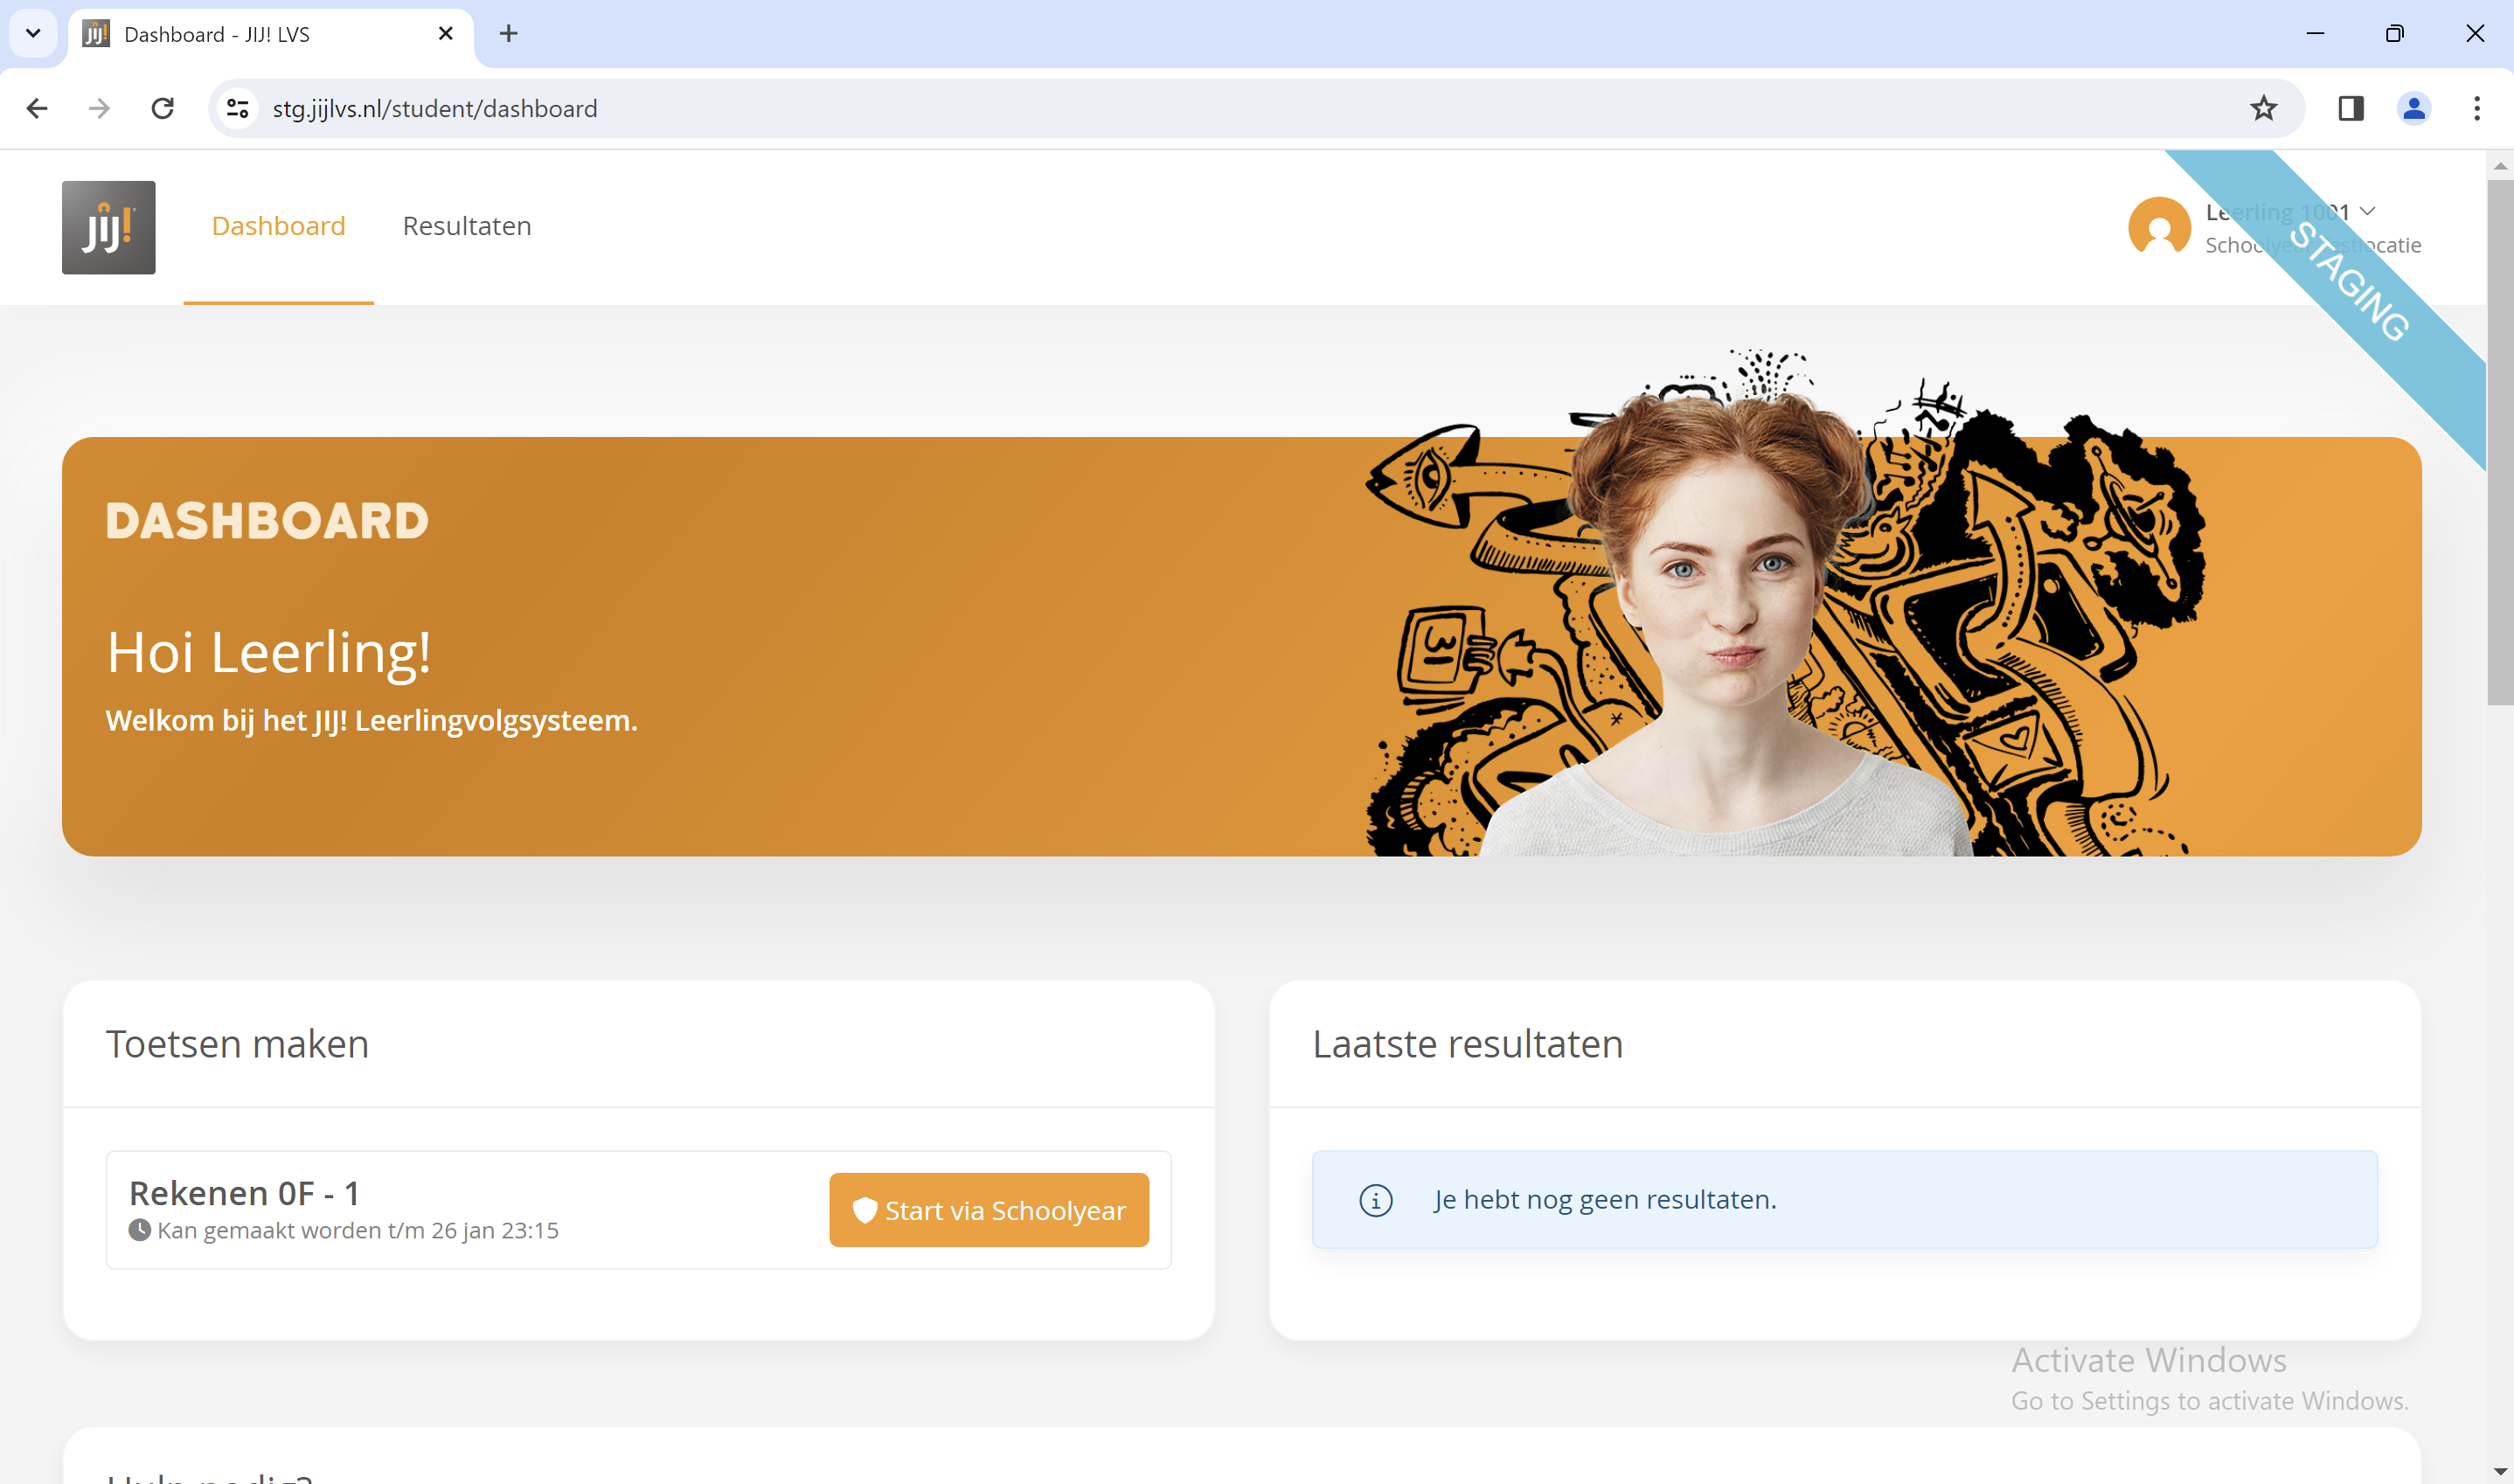Viewport: 2514px width, 1484px height.
Task: Click the vertical page scrollbar thumb
Action: coord(2499,440)
